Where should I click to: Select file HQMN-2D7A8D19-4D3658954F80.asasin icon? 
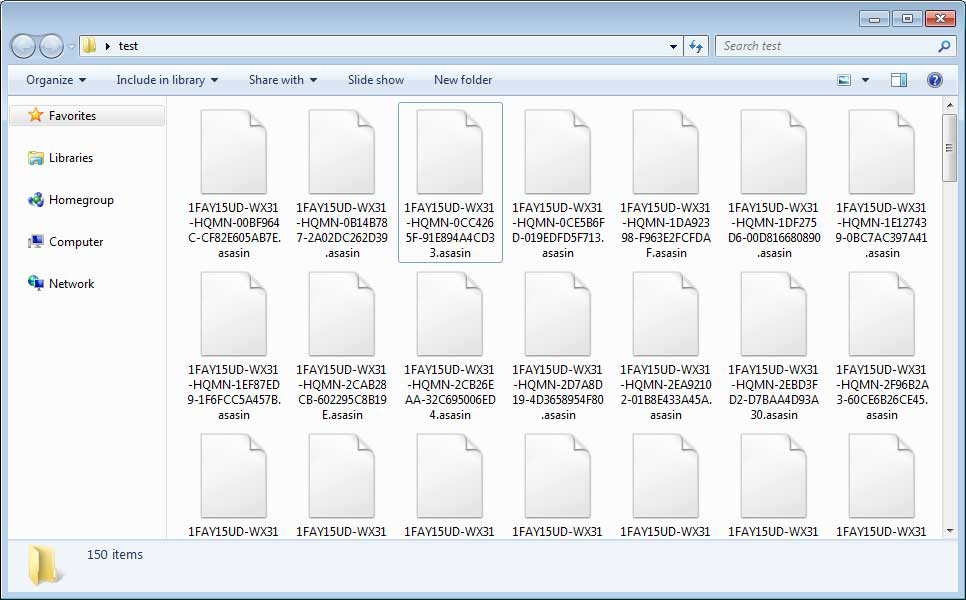coord(558,314)
